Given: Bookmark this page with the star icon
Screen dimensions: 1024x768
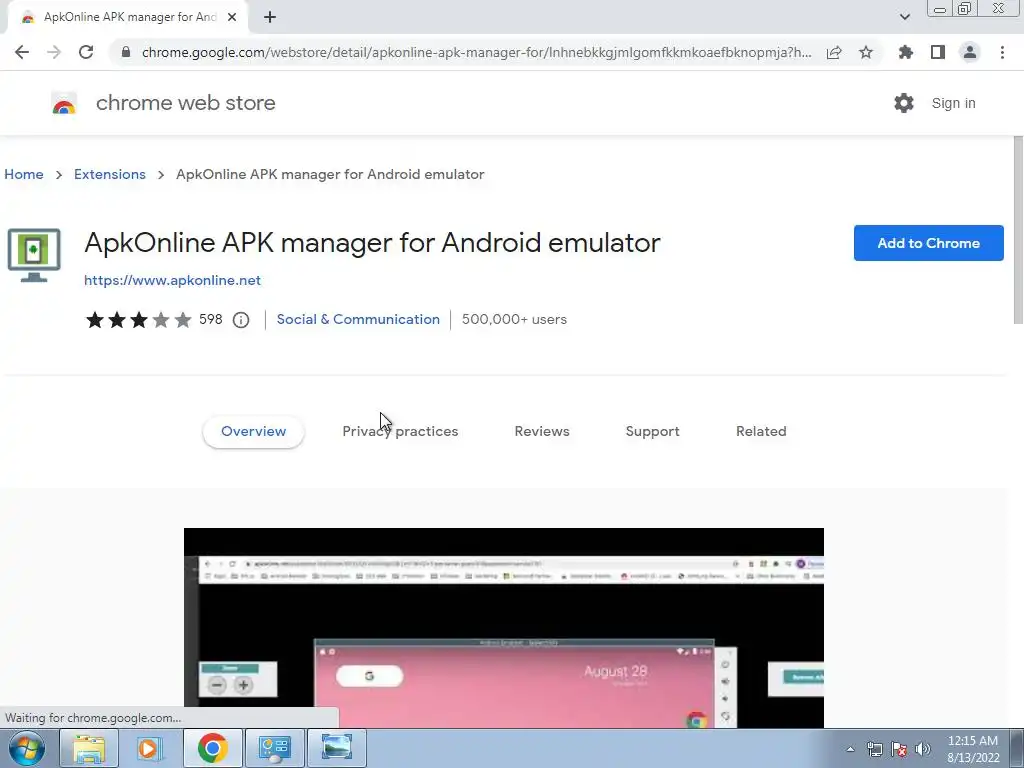Looking at the screenshot, I should point(866,52).
